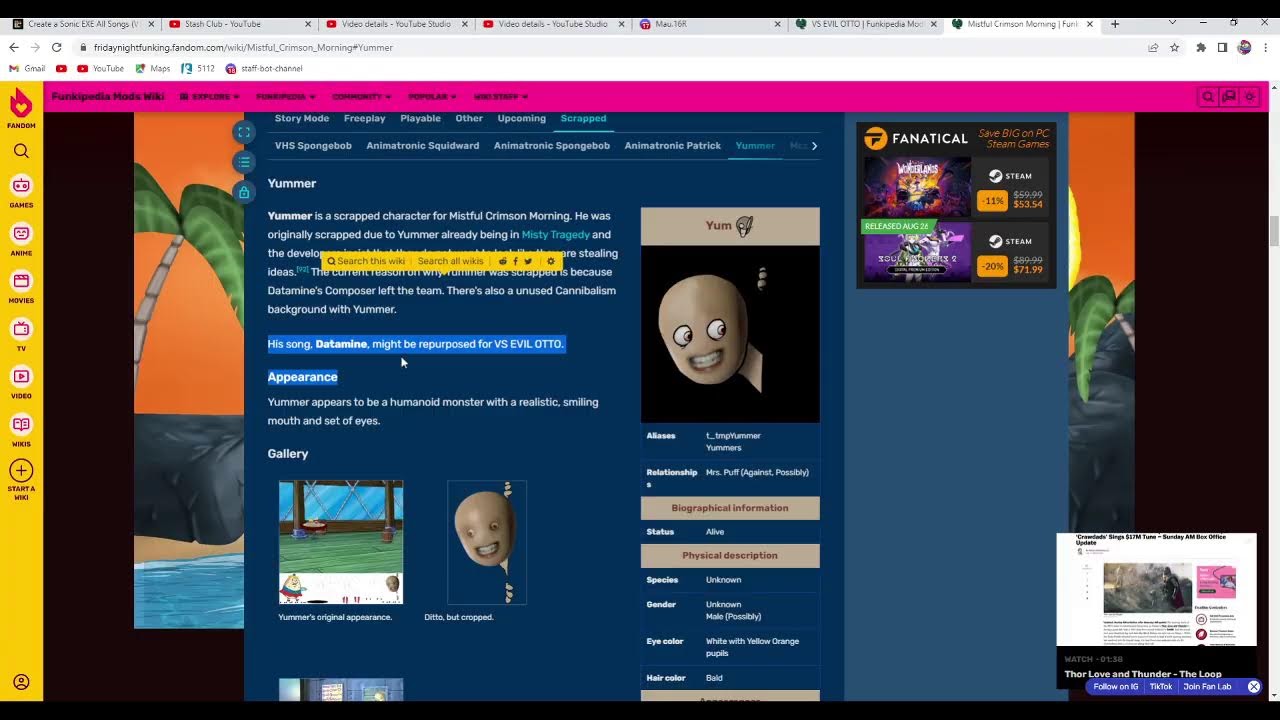Open the Wikis section in Fandom sidebar
1280x720 pixels.
(x=21, y=430)
